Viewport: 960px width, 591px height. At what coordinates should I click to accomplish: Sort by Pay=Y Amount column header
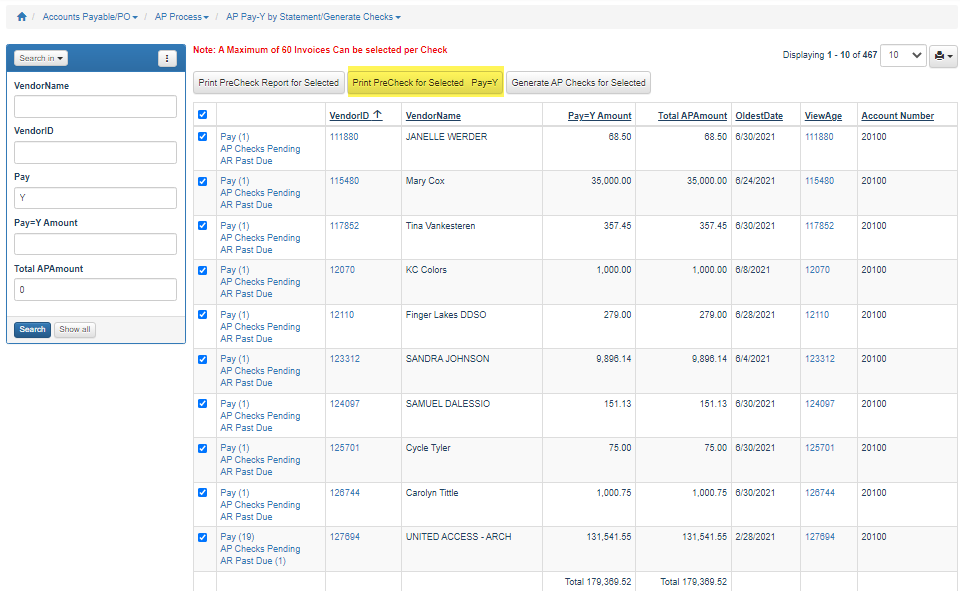point(599,116)
